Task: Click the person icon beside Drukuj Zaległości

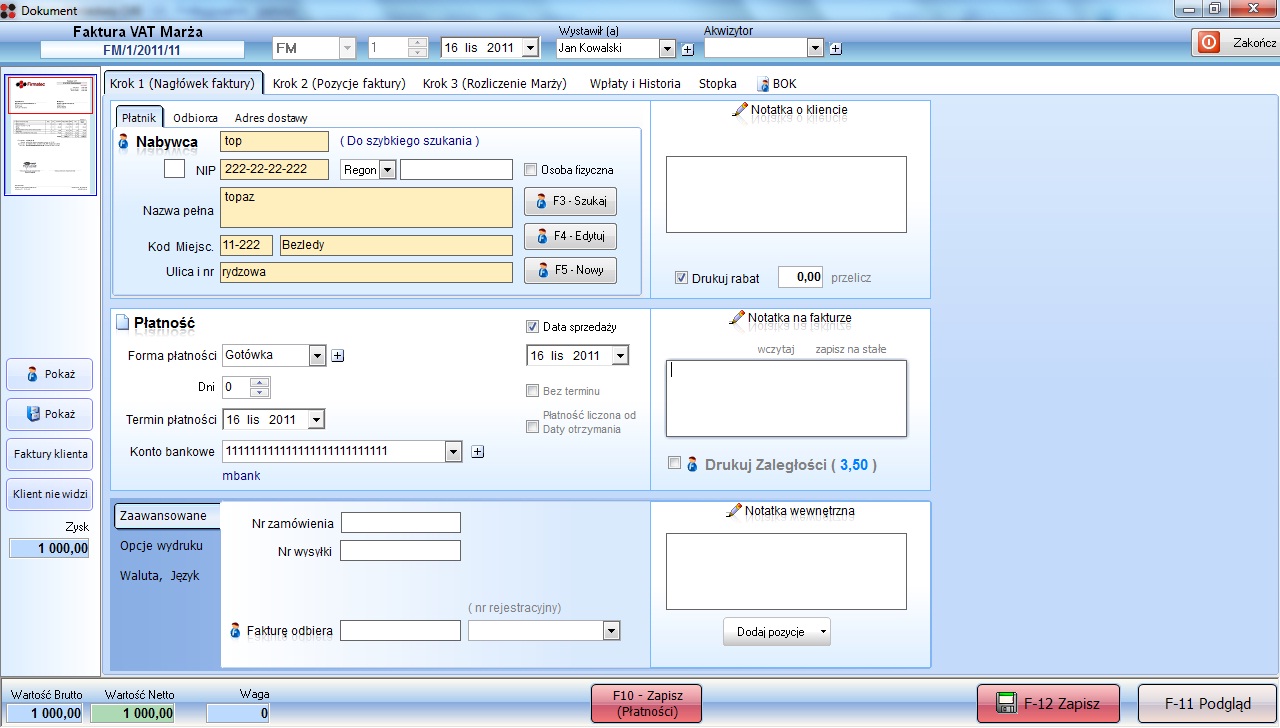Action: [x=692, y=464]
